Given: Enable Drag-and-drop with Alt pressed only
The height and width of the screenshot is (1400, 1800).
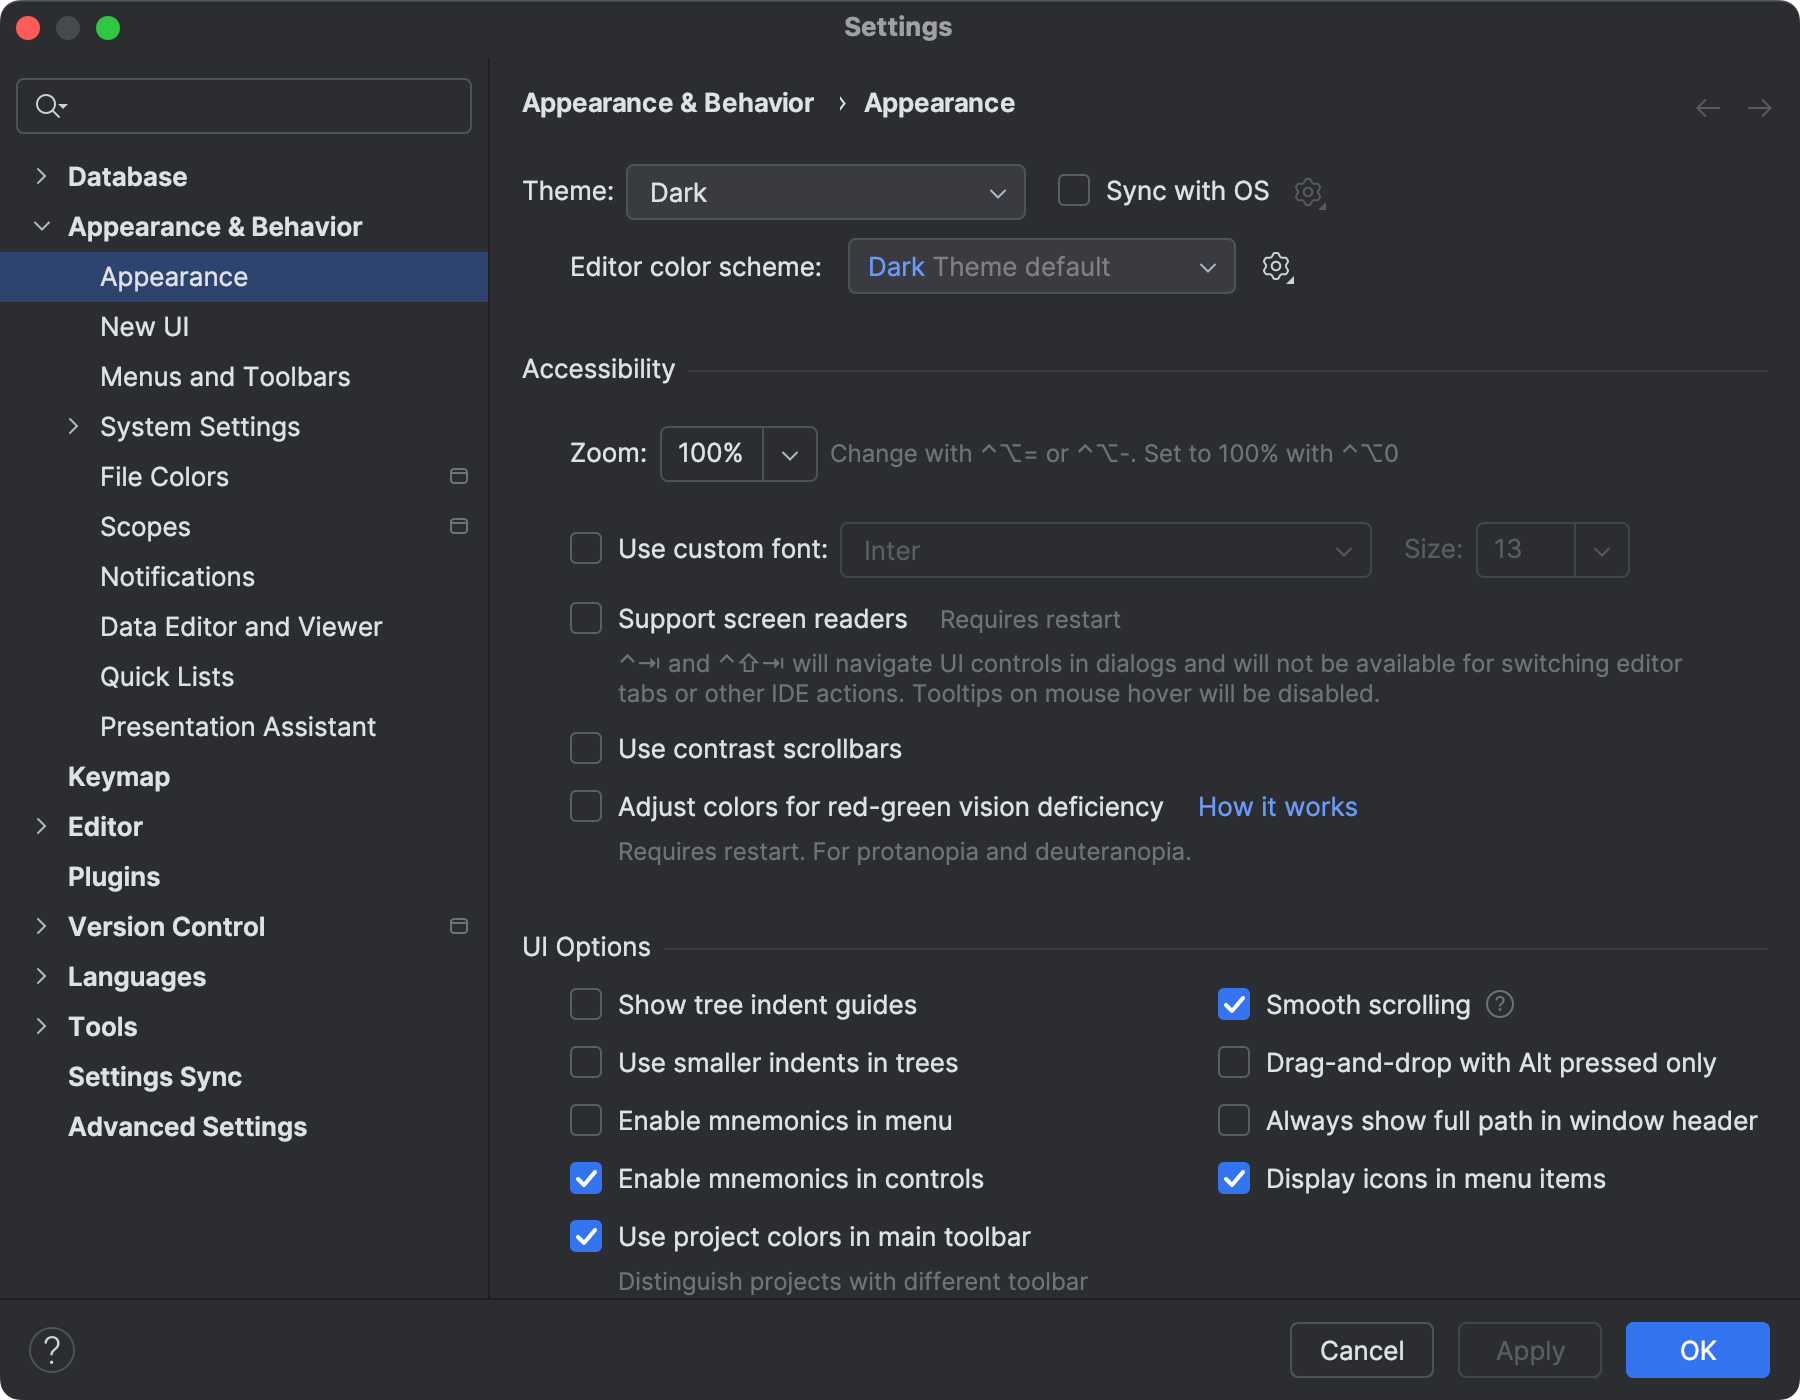Looking at the screenshot, I should click(x=1234, y=1062).
